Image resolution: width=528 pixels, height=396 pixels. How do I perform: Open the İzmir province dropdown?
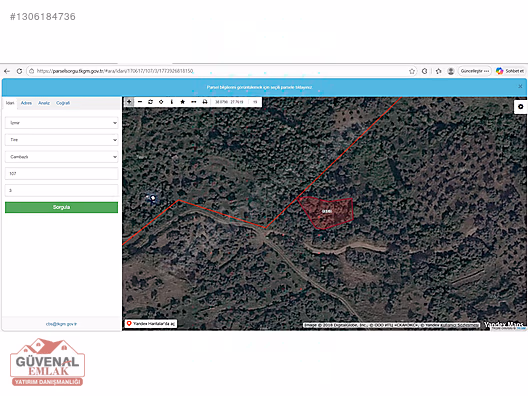tap(62, 123)
